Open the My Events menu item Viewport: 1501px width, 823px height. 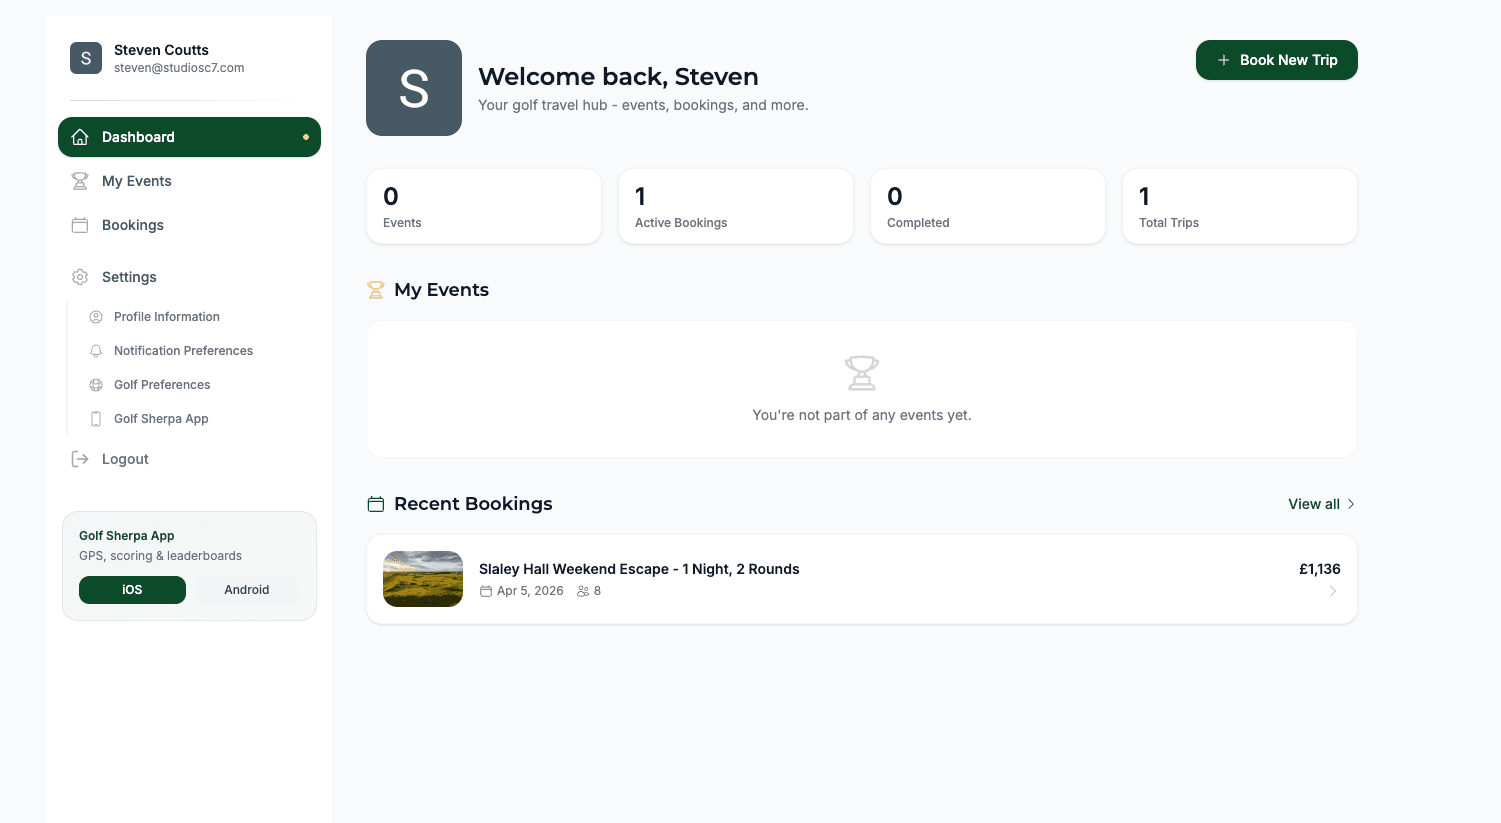pos(137,181)
